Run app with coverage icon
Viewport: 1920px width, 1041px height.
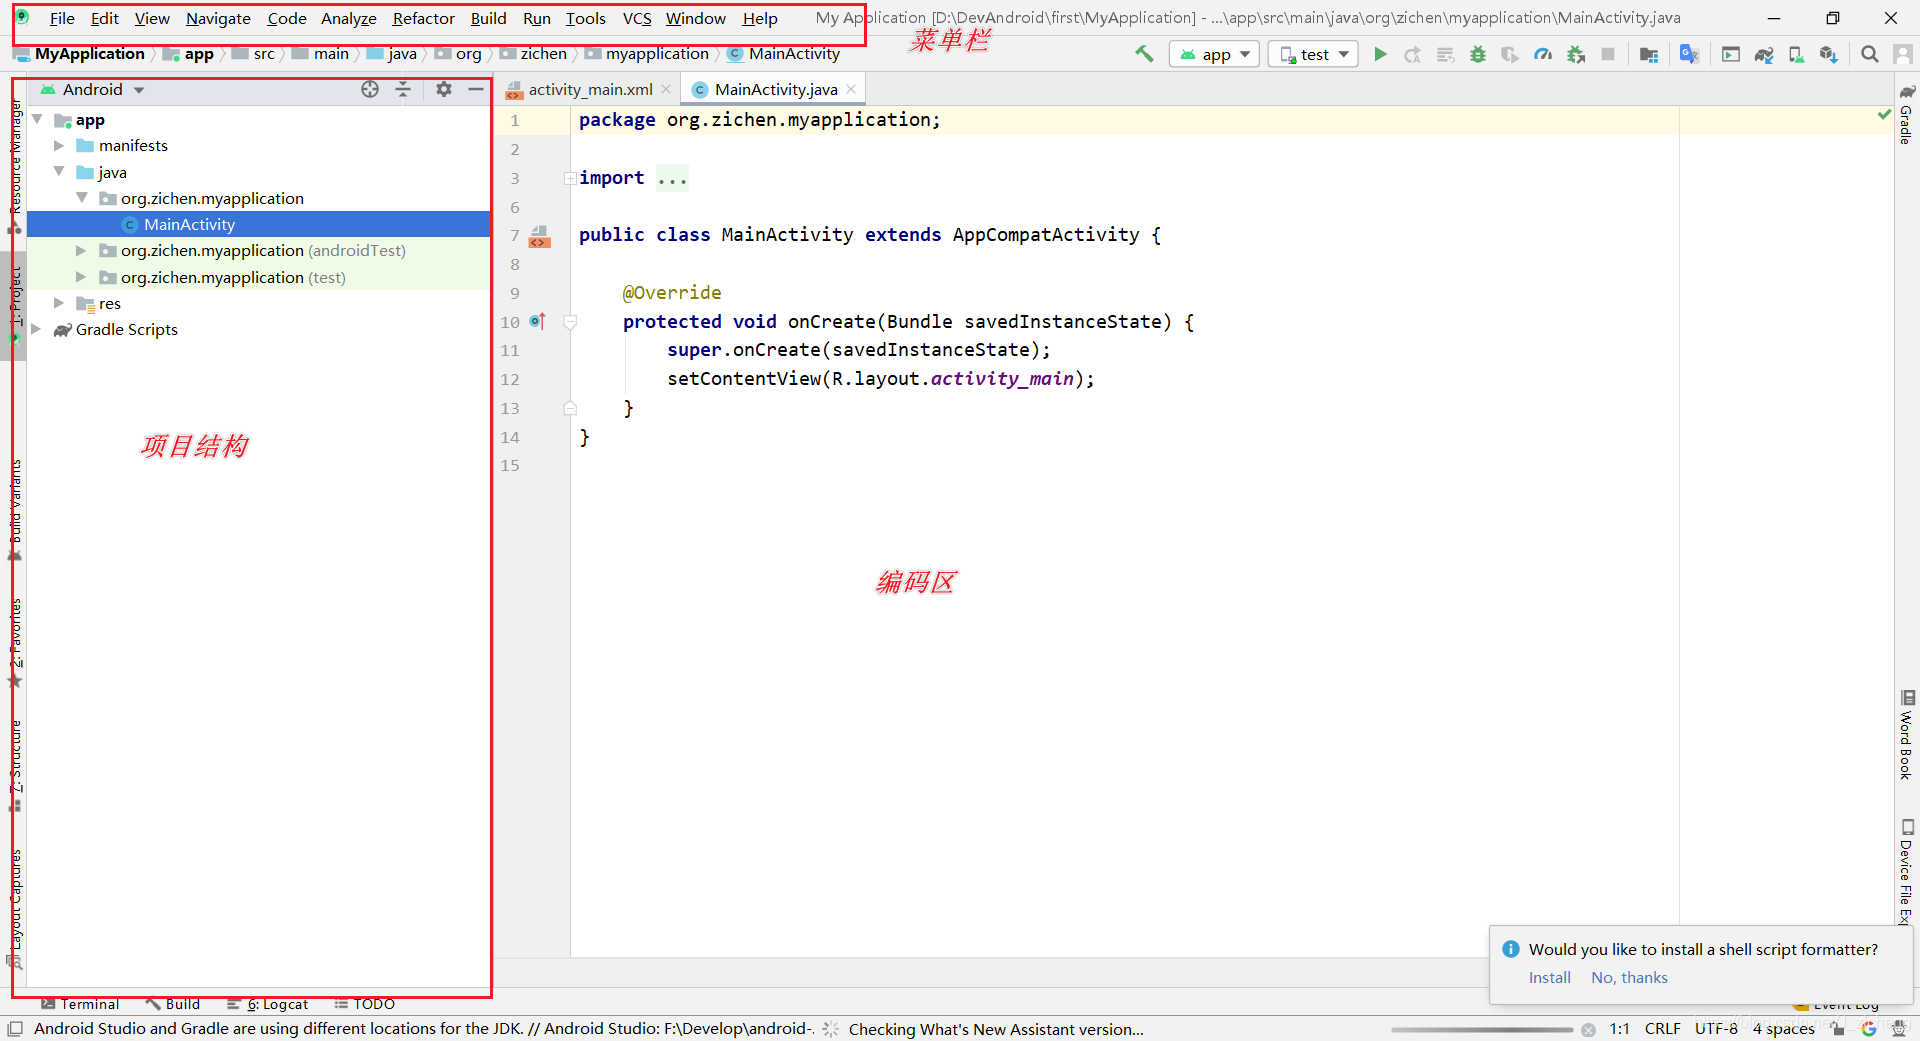pyautogui.click(x=1510, y=54)
